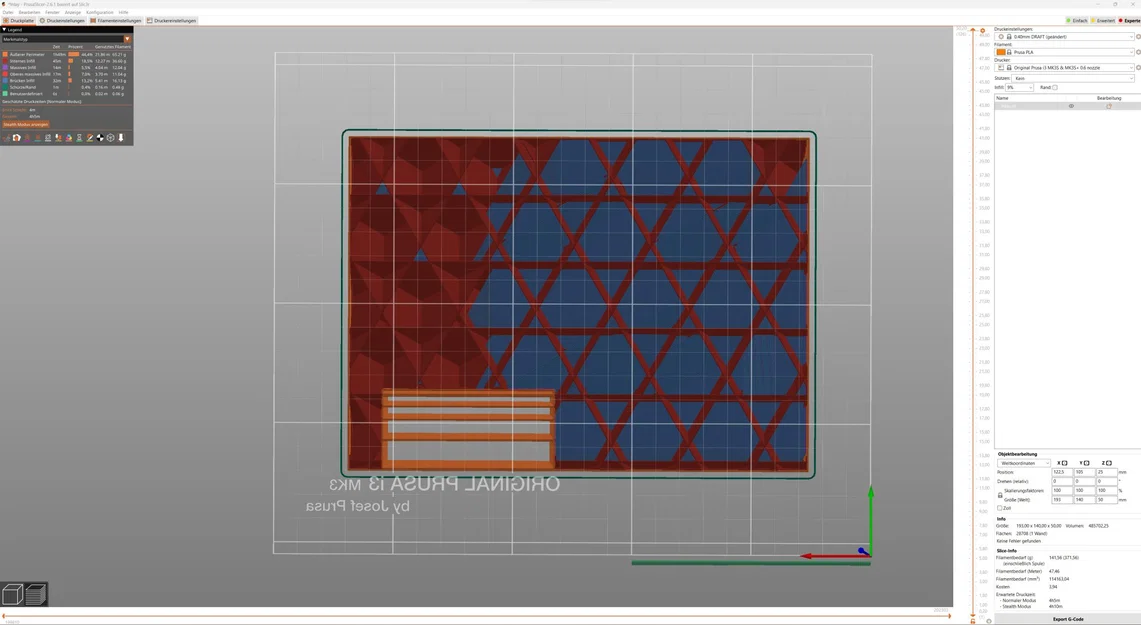
Task: Click the scaling factor lock icon
Action: click(x=1000, y=495)
